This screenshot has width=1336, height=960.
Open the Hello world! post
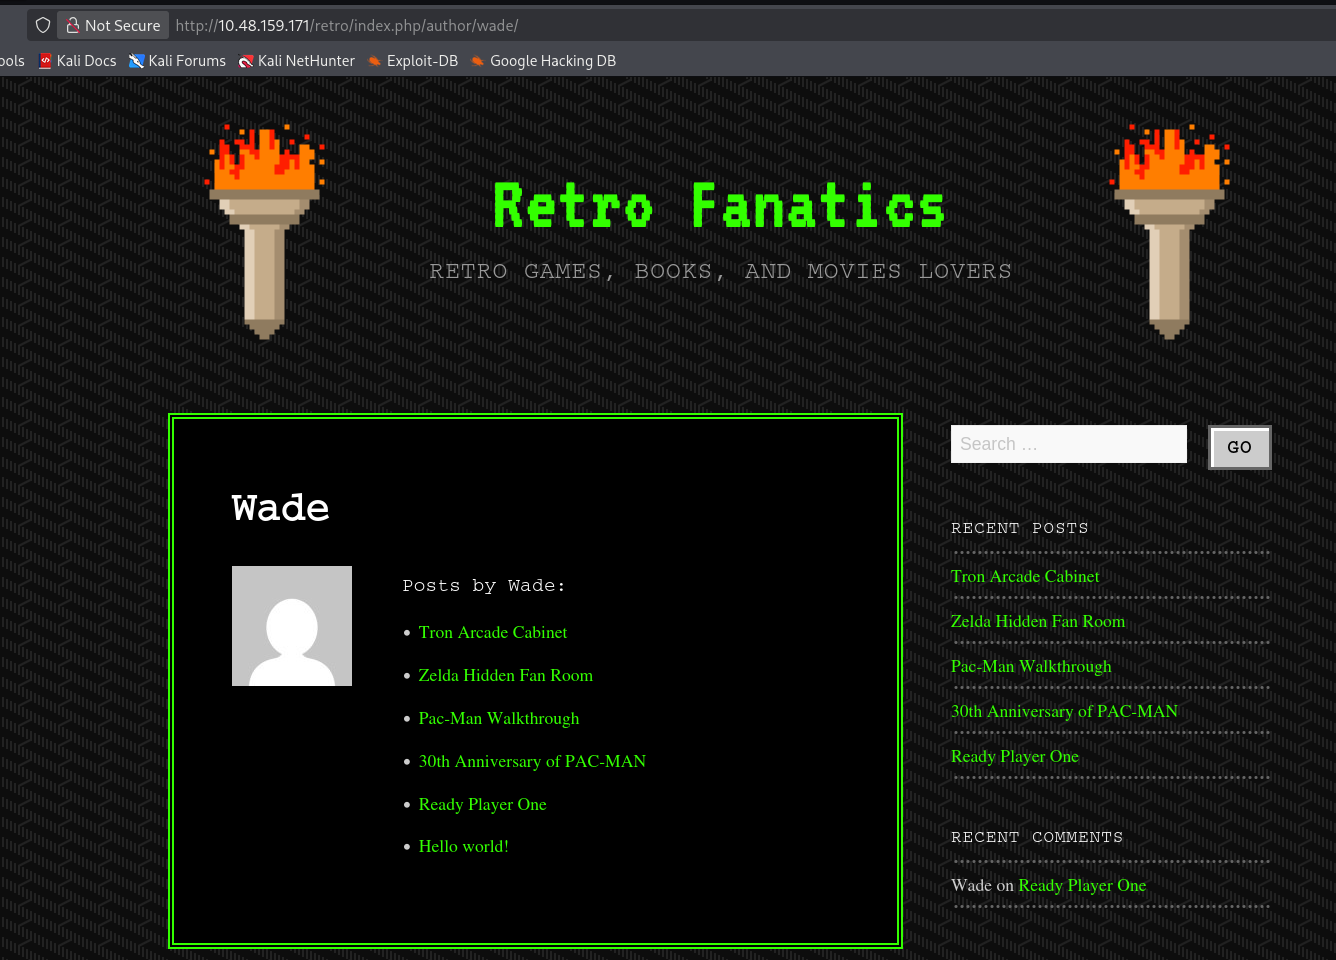point(463,847)
